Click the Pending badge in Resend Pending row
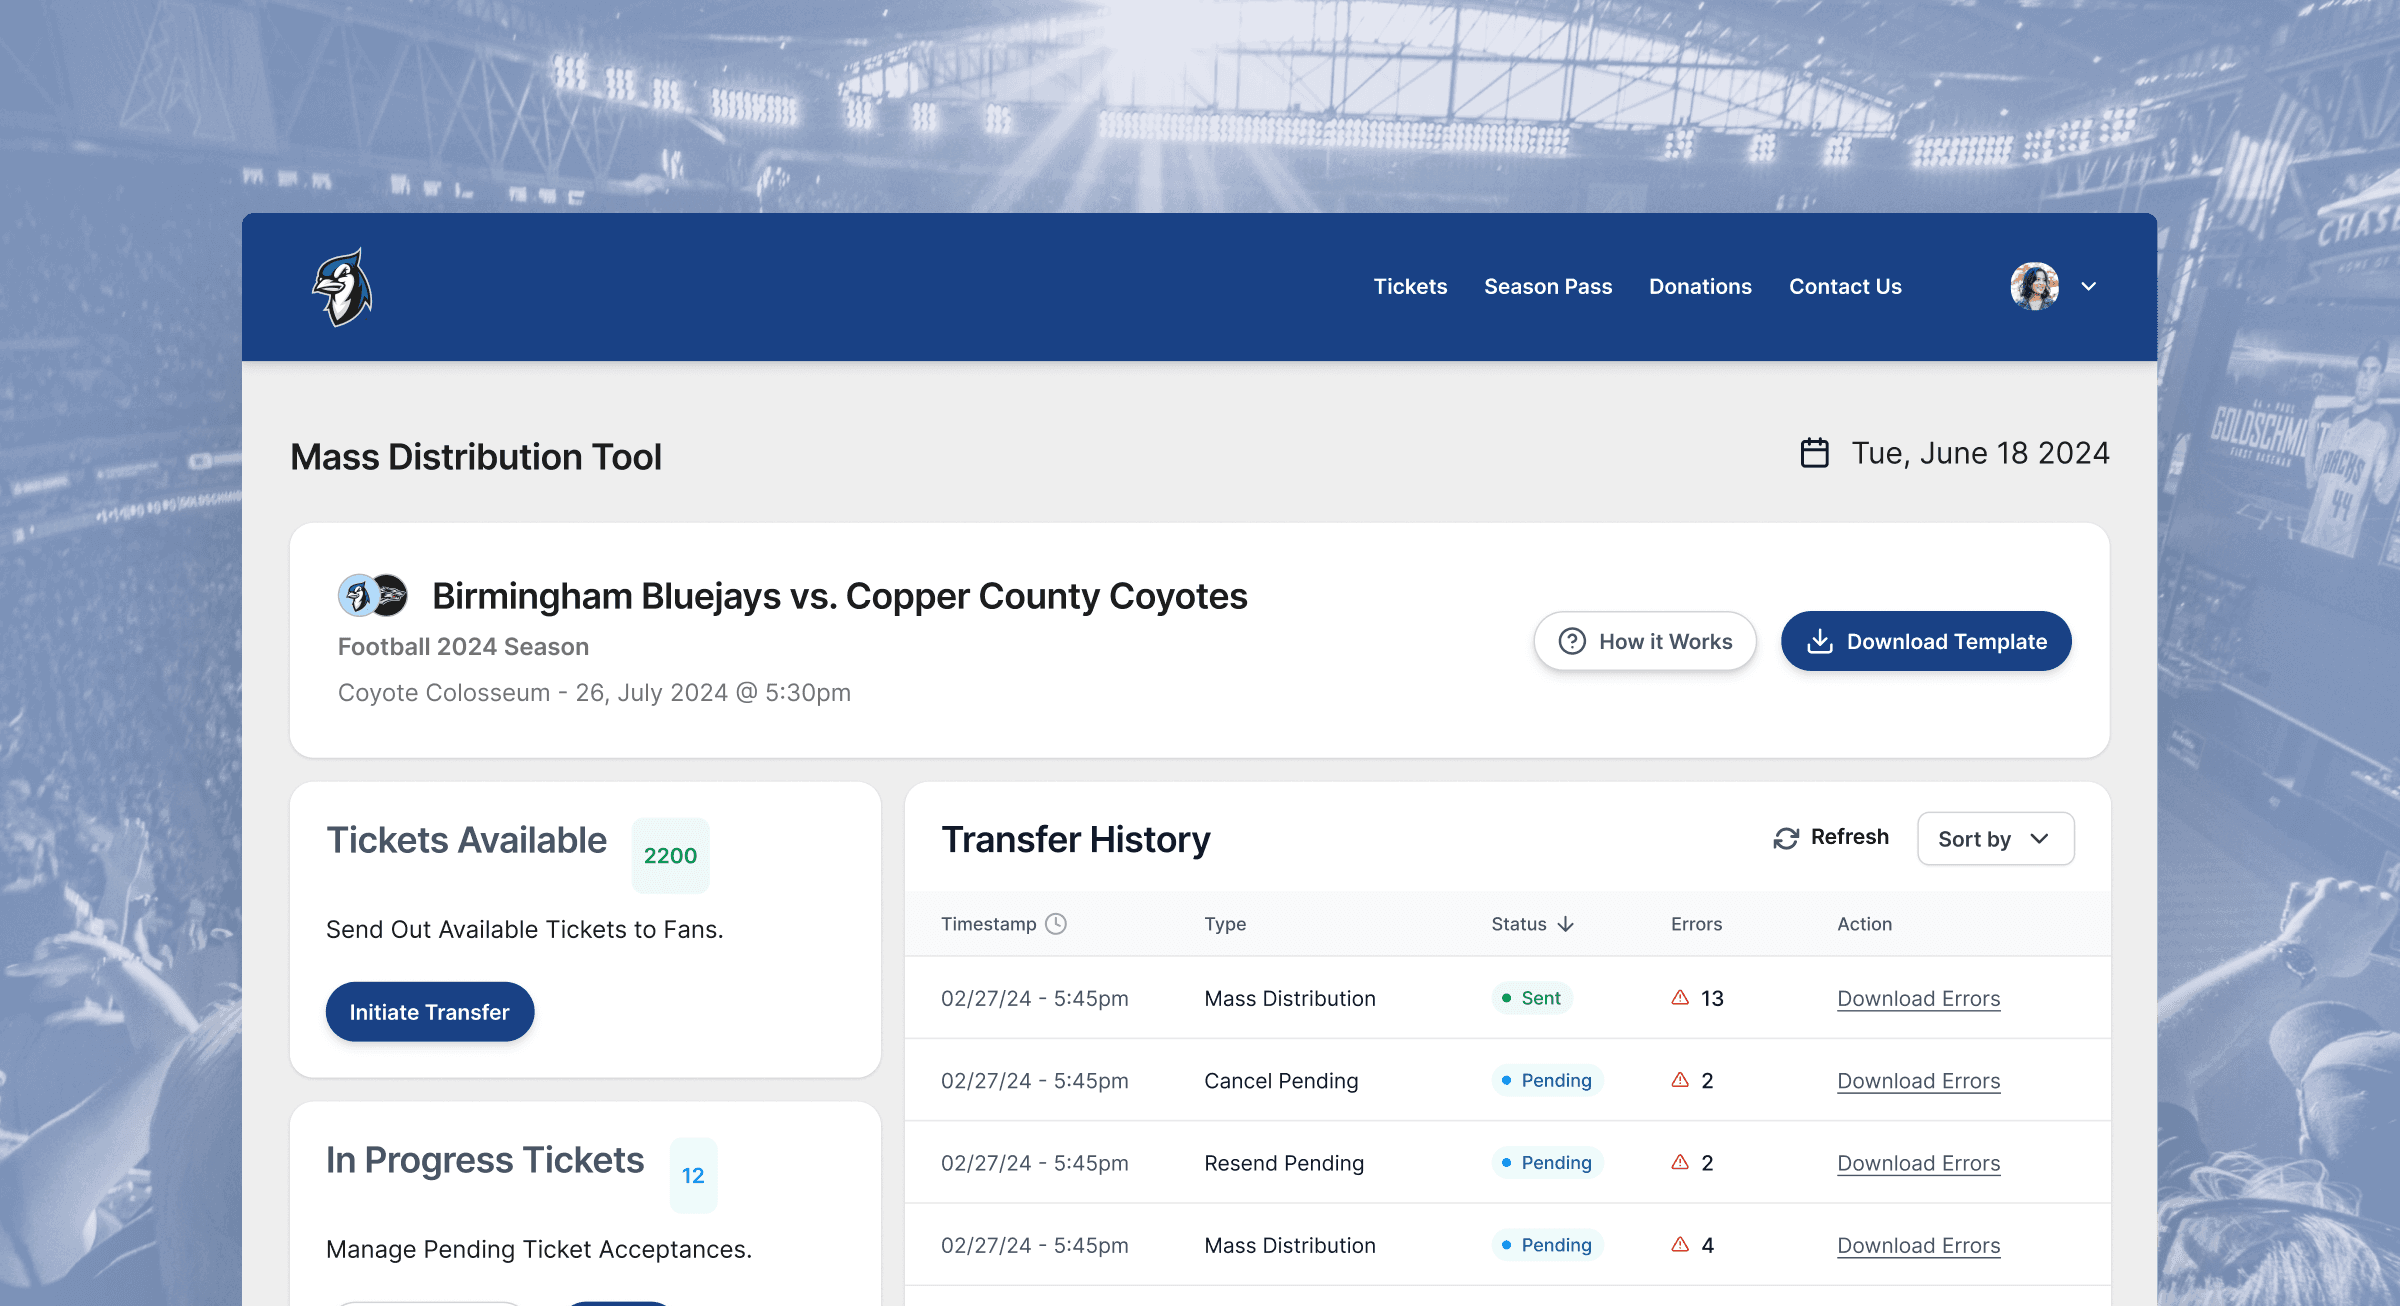 pyautogui.click(x=1547, y=1163)
